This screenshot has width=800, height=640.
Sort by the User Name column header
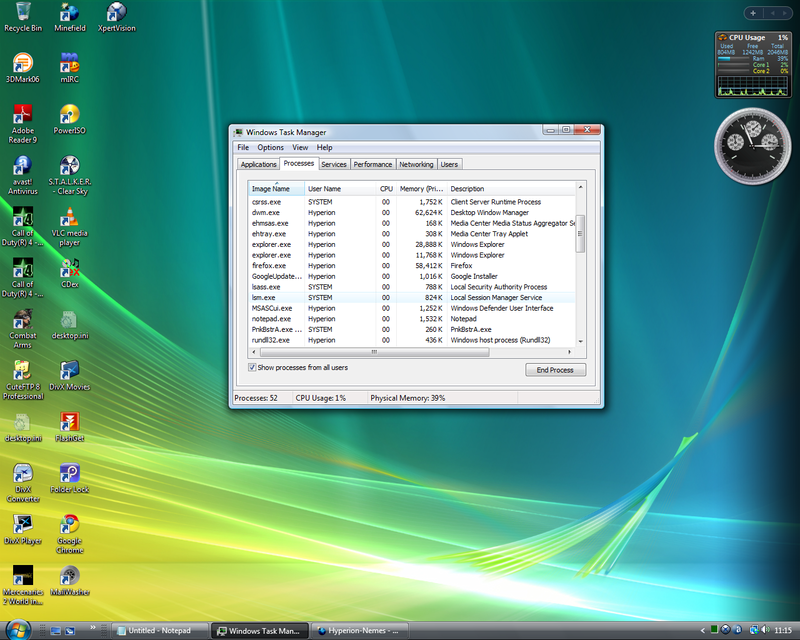(x=340, y=189)
